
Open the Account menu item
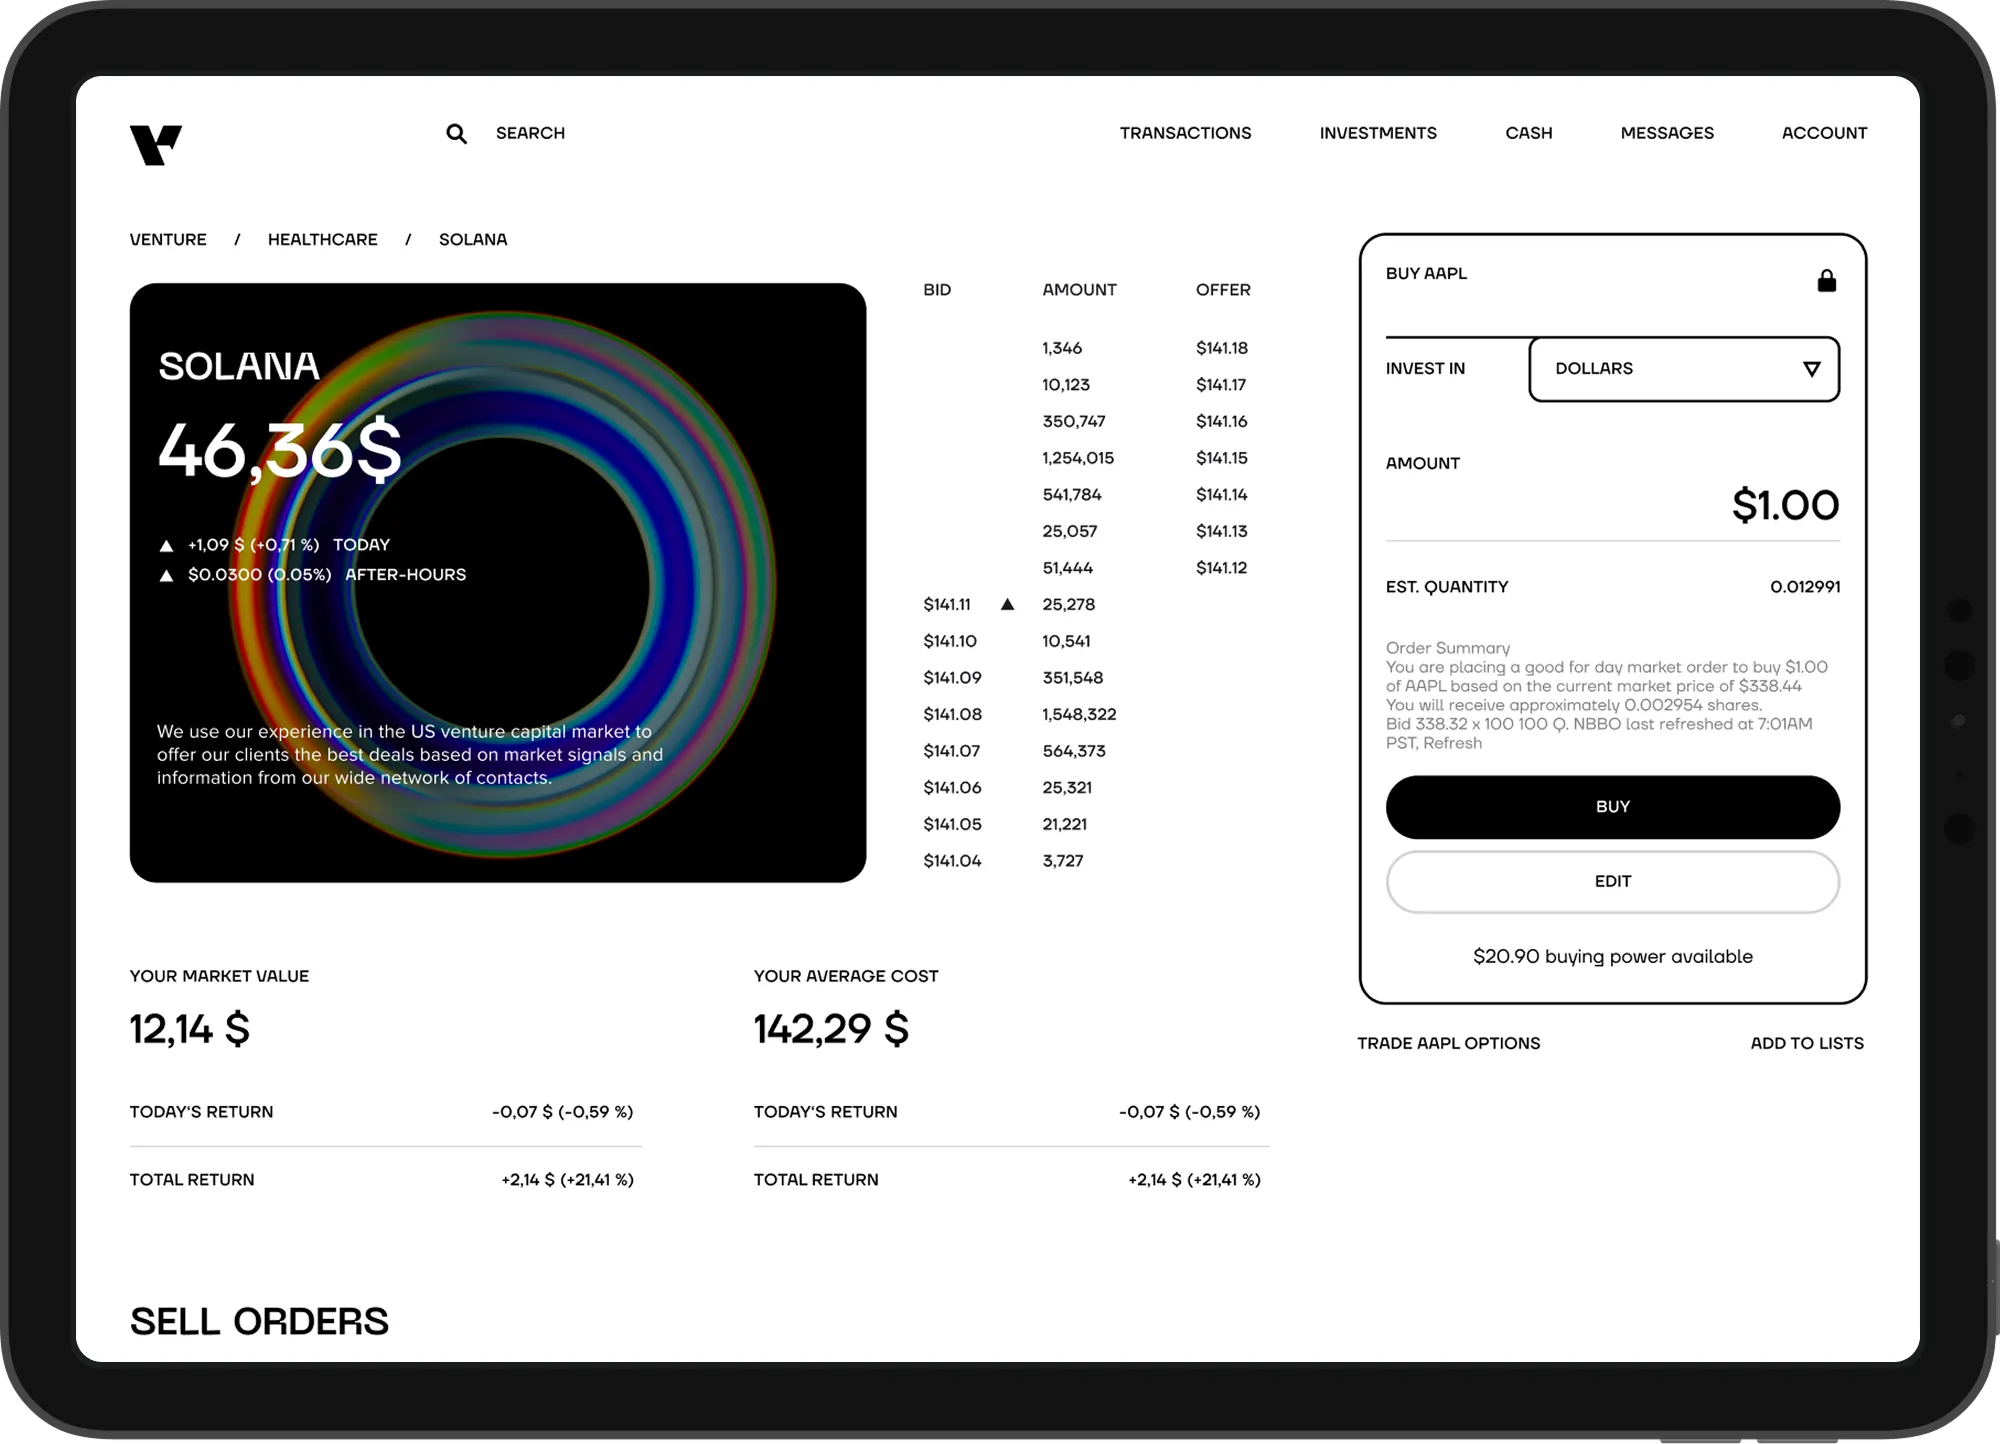[1824, 133]
